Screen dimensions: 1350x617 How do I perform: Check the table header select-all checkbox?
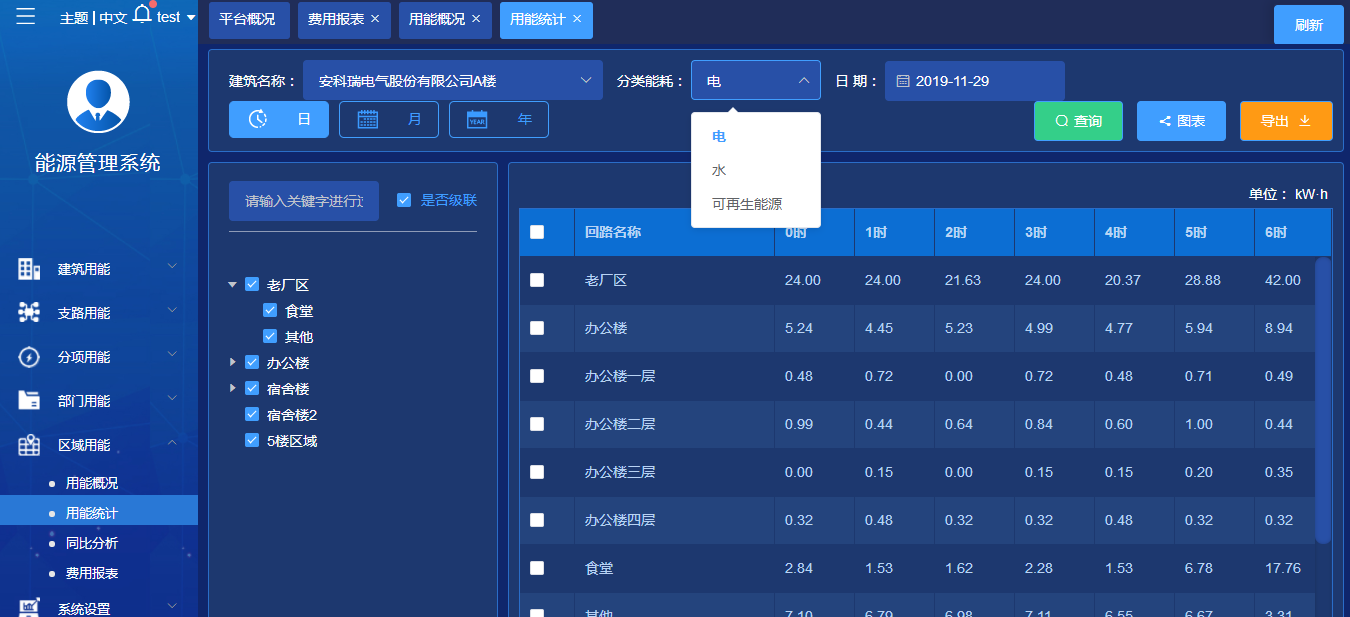tap(537, 232)
